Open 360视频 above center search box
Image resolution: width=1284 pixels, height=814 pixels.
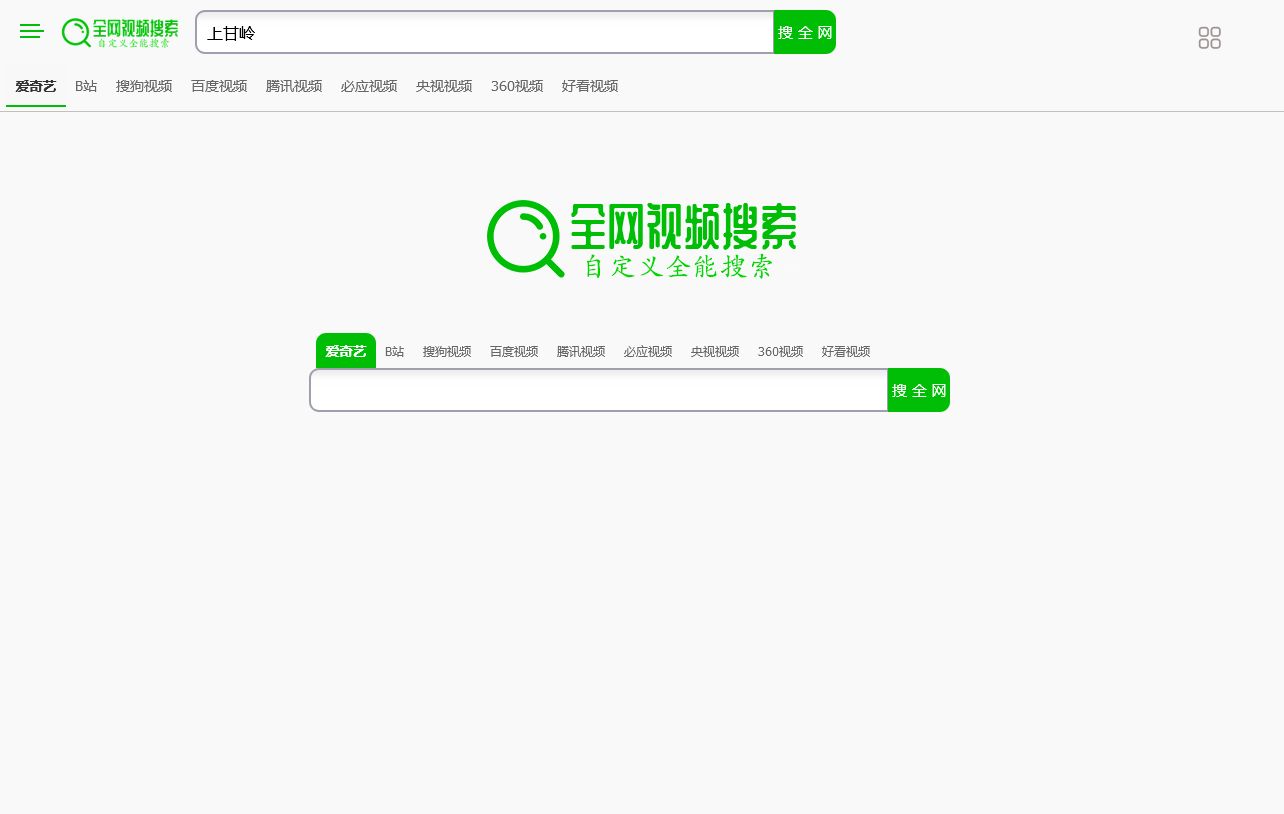pos(781,352)
